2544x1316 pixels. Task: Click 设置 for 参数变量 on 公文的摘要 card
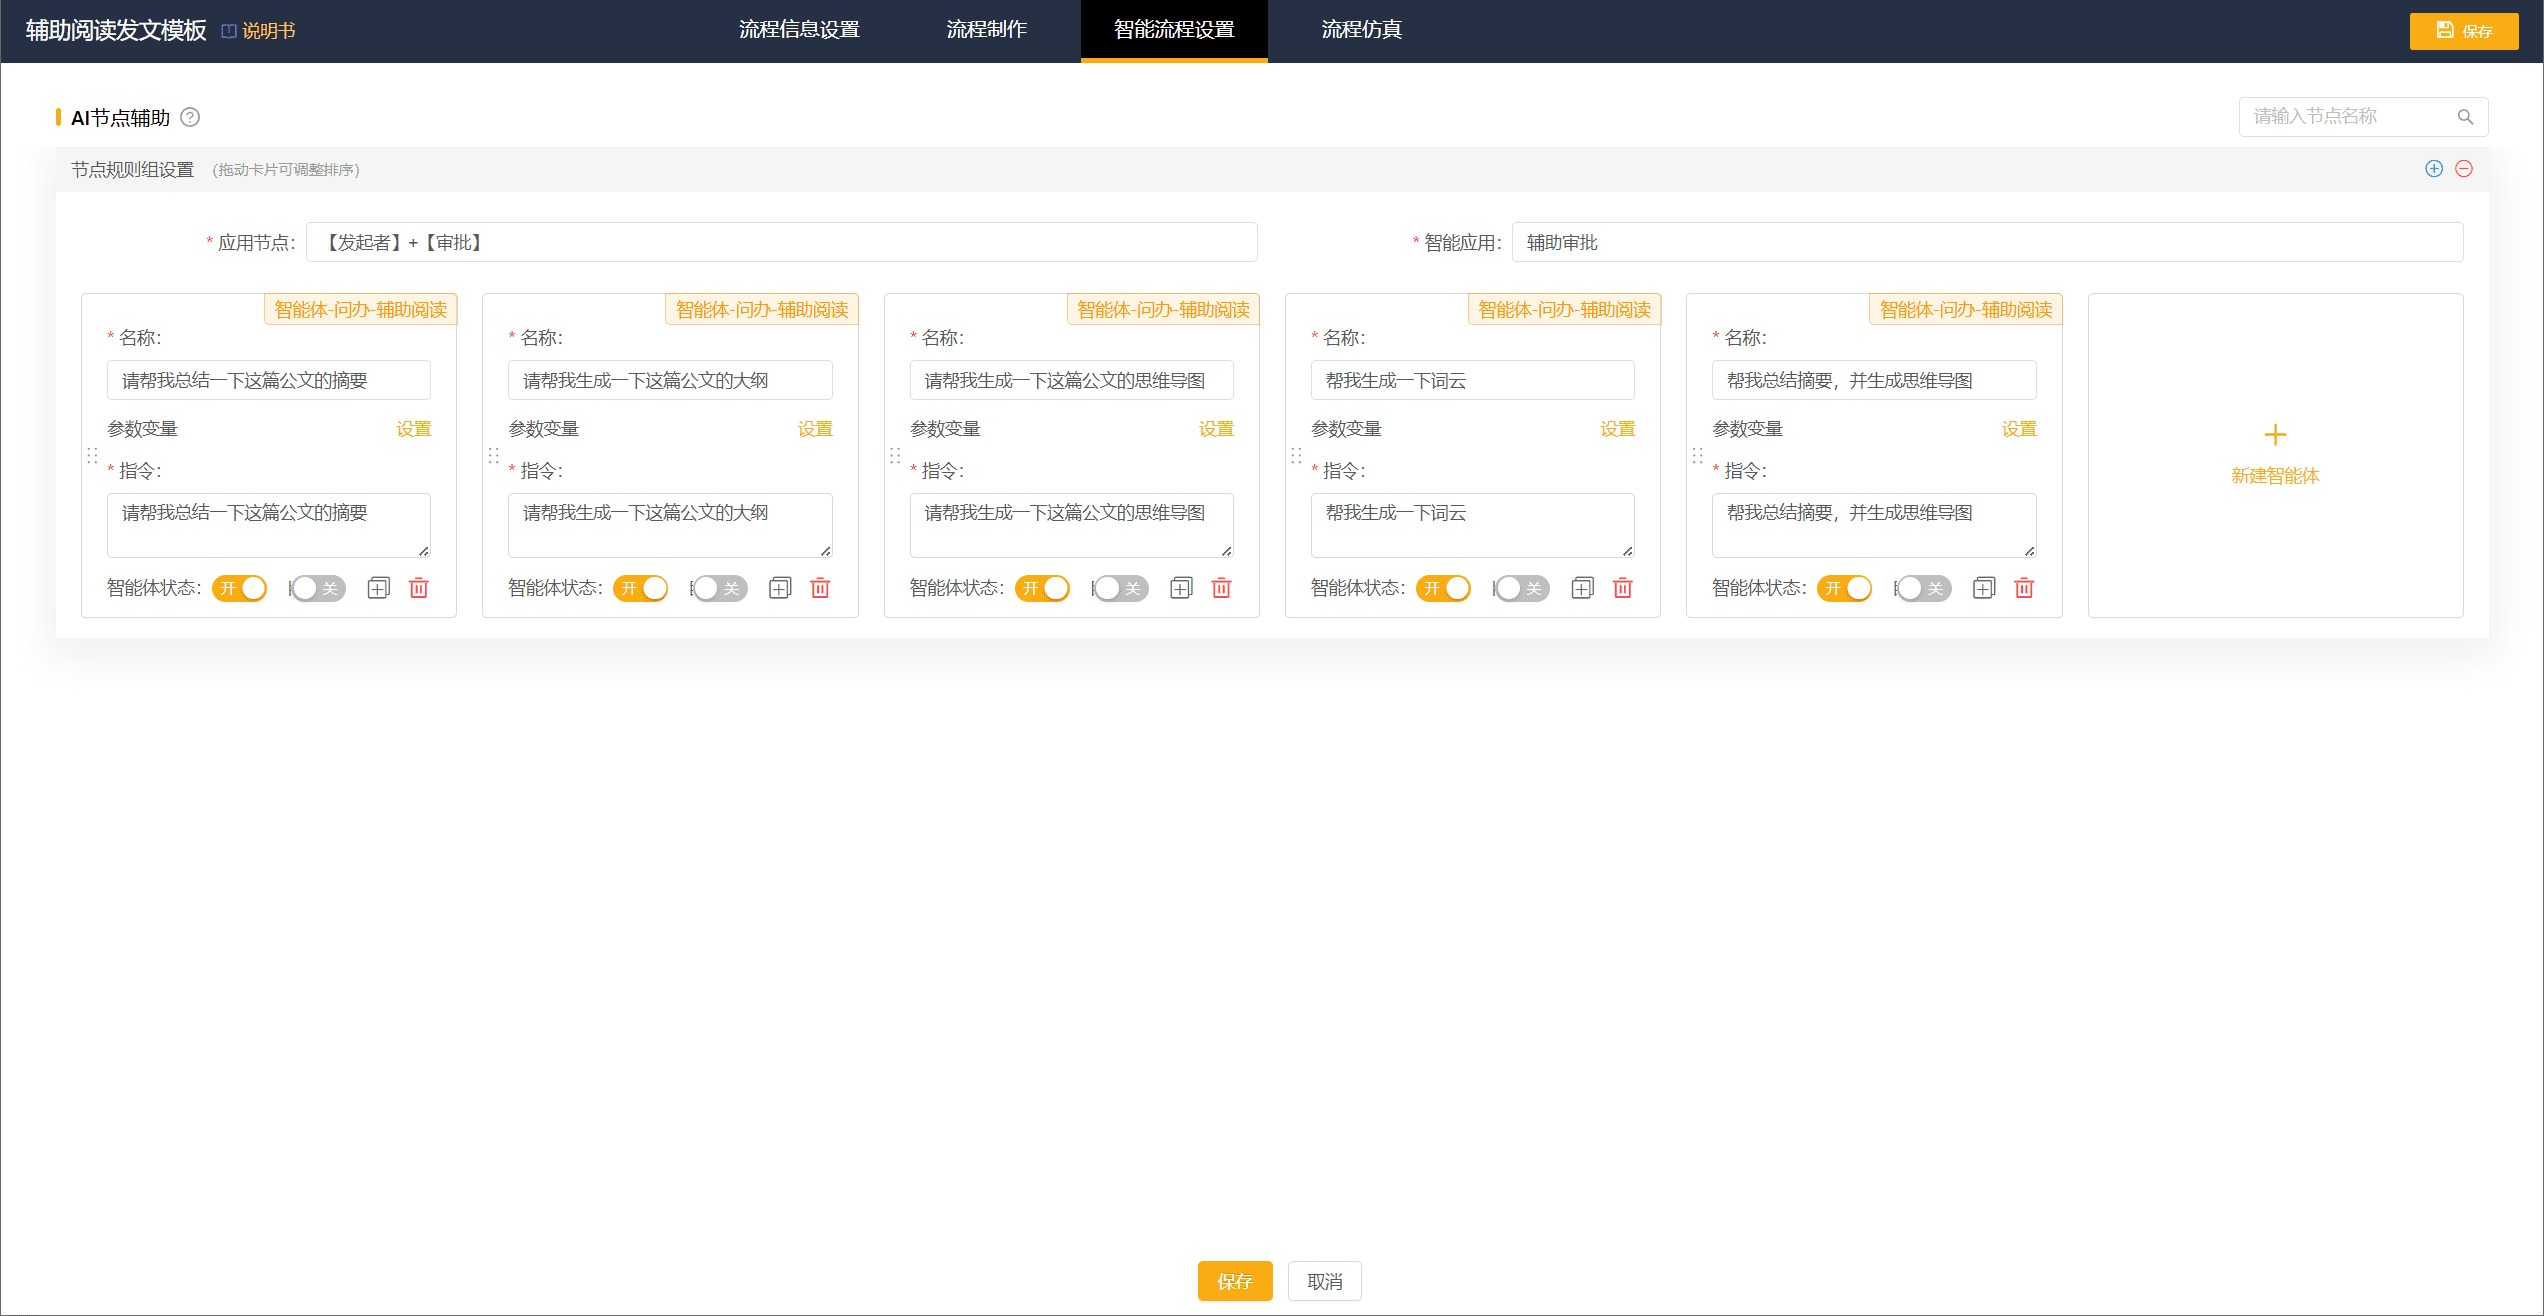pos(413,429)
